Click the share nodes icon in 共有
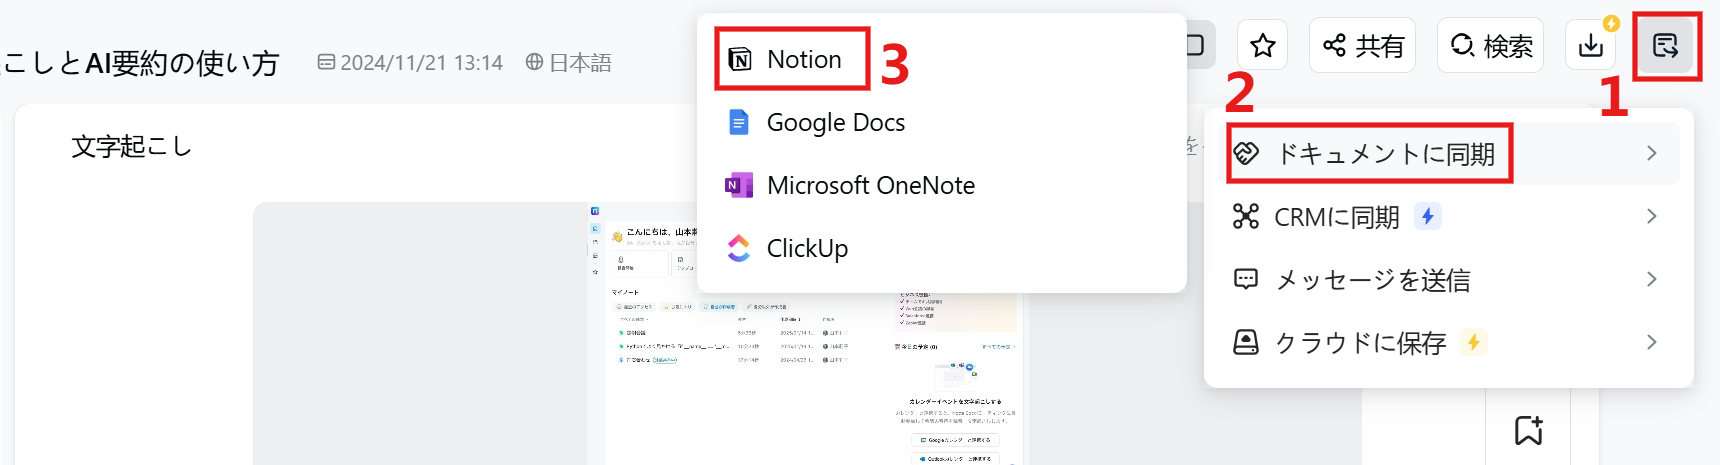This screenshot has width=1720, height=465. pyautogui.click(x=1335, y=45)
